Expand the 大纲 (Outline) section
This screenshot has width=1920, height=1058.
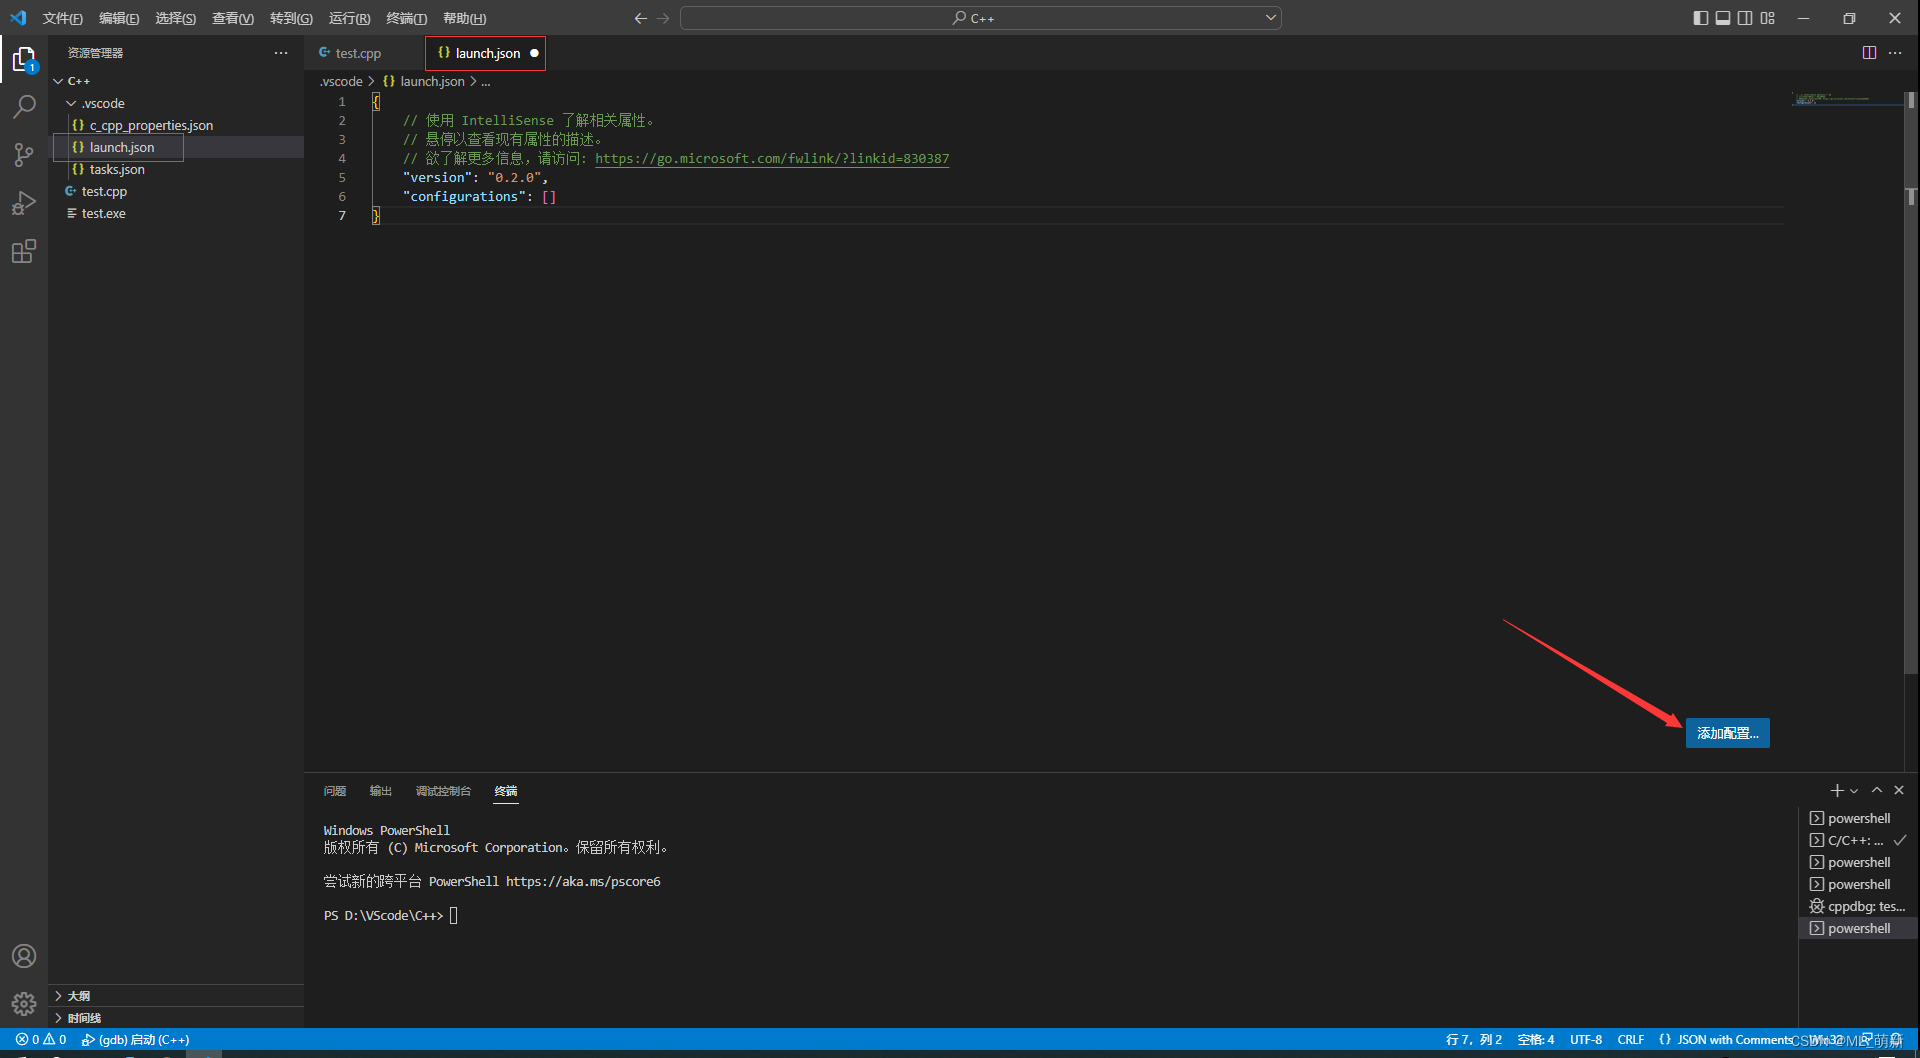pos(77,995)
